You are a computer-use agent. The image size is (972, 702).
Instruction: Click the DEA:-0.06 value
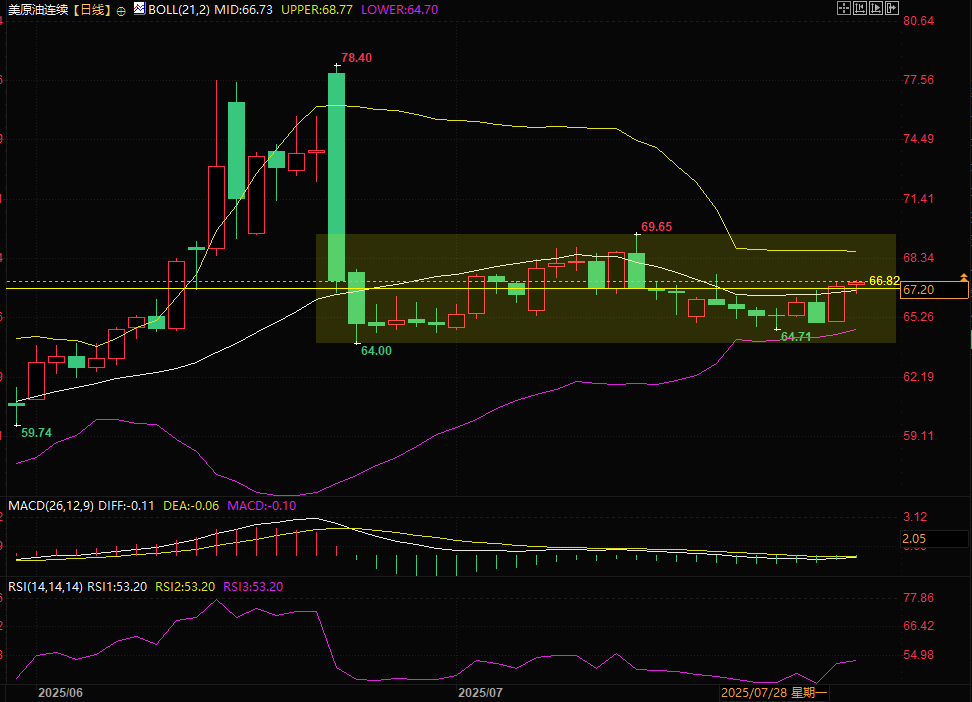pos(191,506)
